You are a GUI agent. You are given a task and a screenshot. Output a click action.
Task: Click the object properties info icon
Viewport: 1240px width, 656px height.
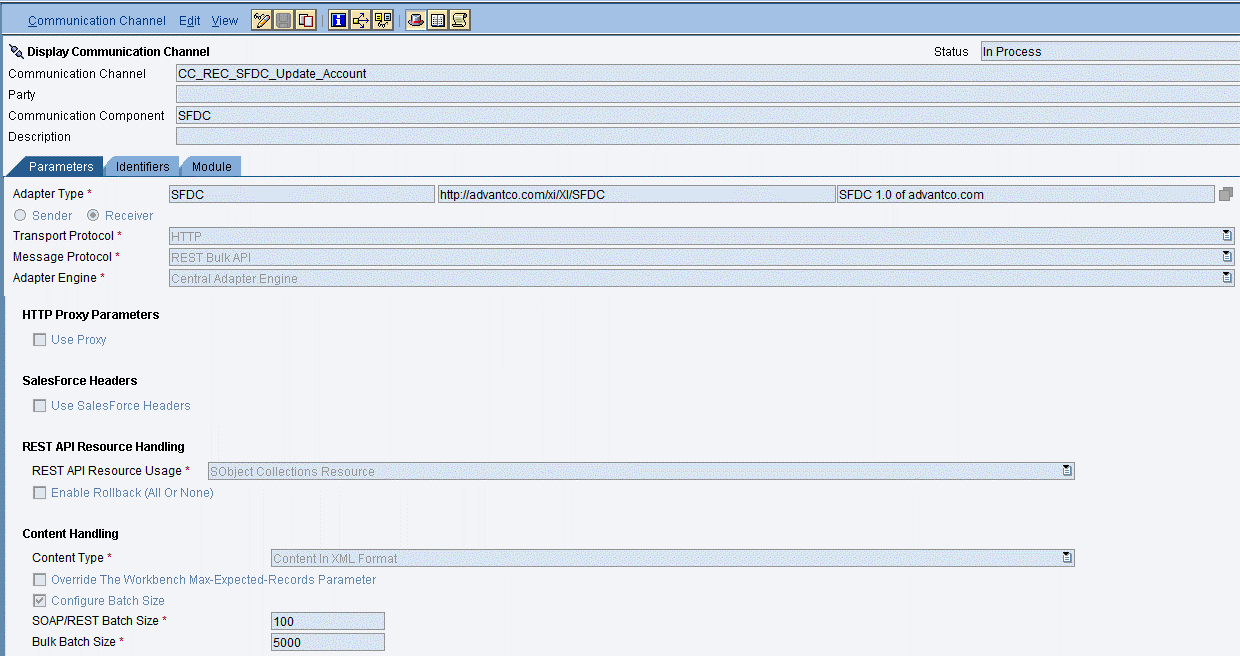[x=338, y=19]
